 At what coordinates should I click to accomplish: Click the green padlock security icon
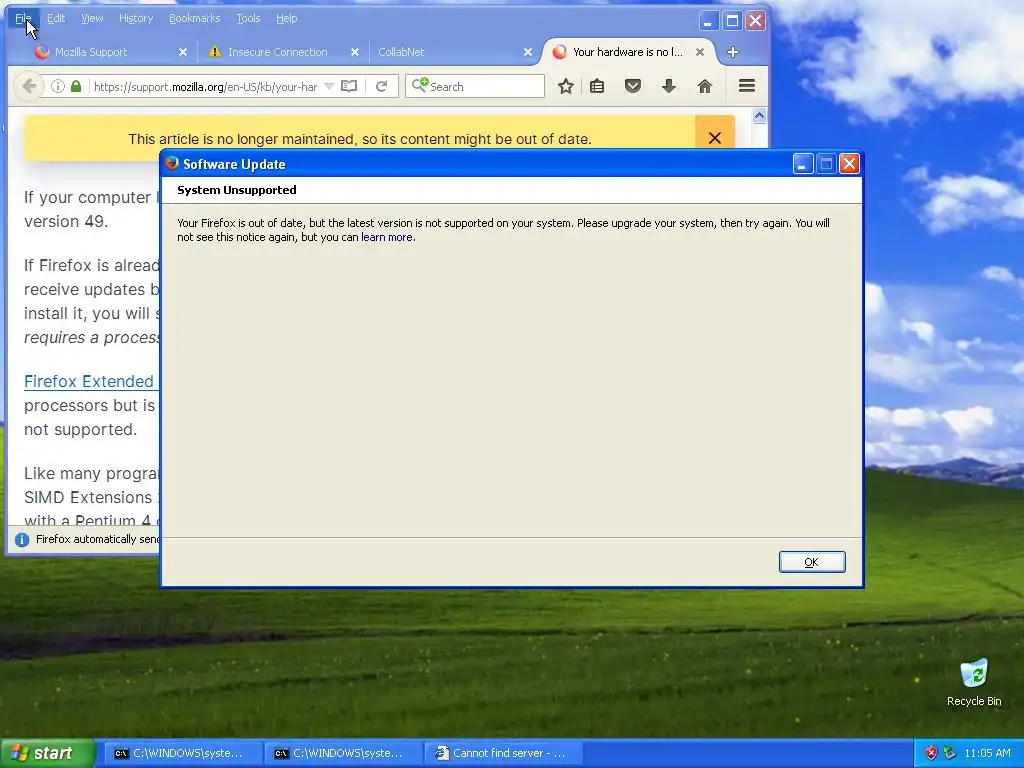pos(76,86)
